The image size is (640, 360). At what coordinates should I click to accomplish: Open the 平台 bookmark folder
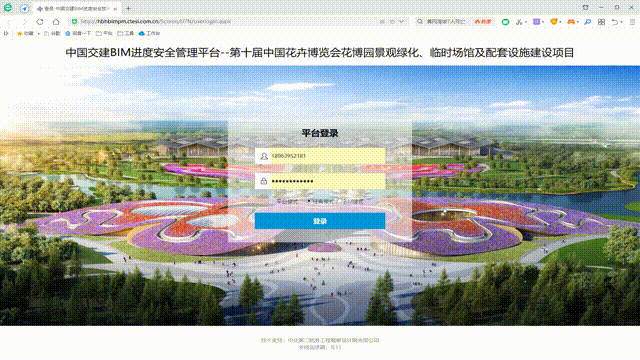(x=104, y=33)
